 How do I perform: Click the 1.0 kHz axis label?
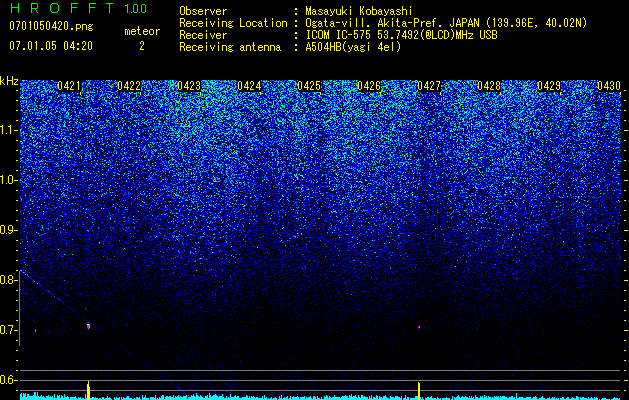tap(8, 180)
